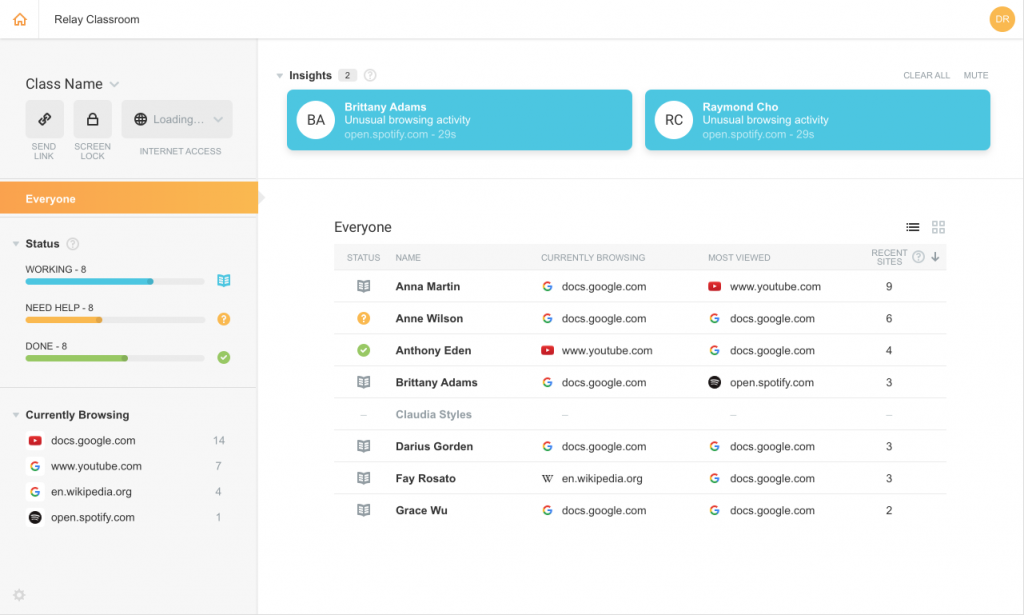Open settings gear icon
This screenshot has height=615, width=1024.
click(x=19, y=595)
